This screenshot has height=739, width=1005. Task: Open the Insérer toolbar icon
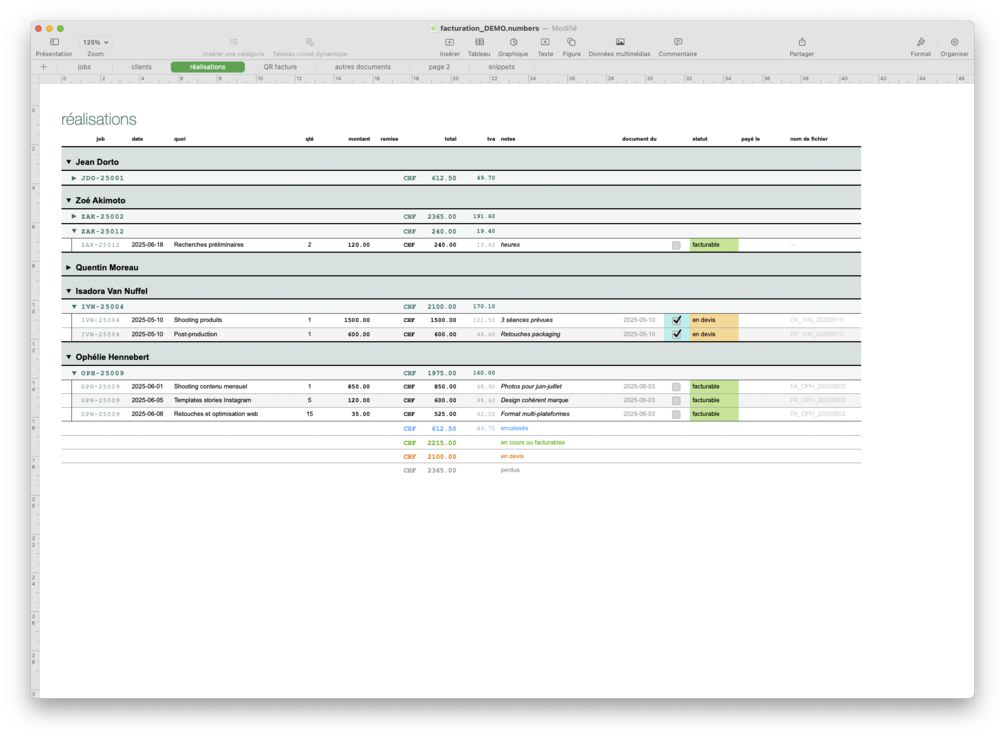(449, 42)
